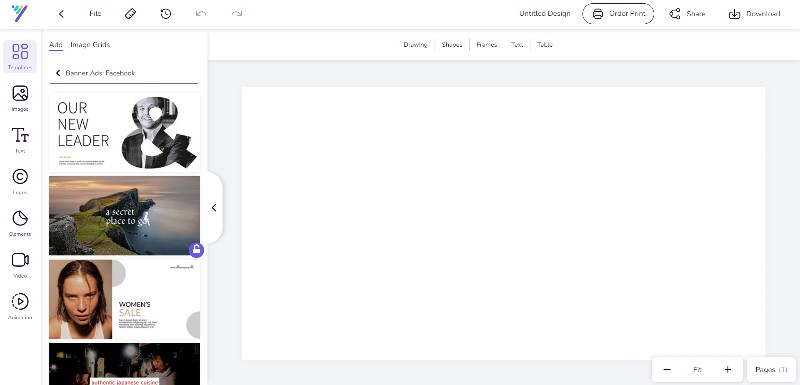Open the Text sidebar panel
This screenshot has height=385, width=800.
(20, 140)
